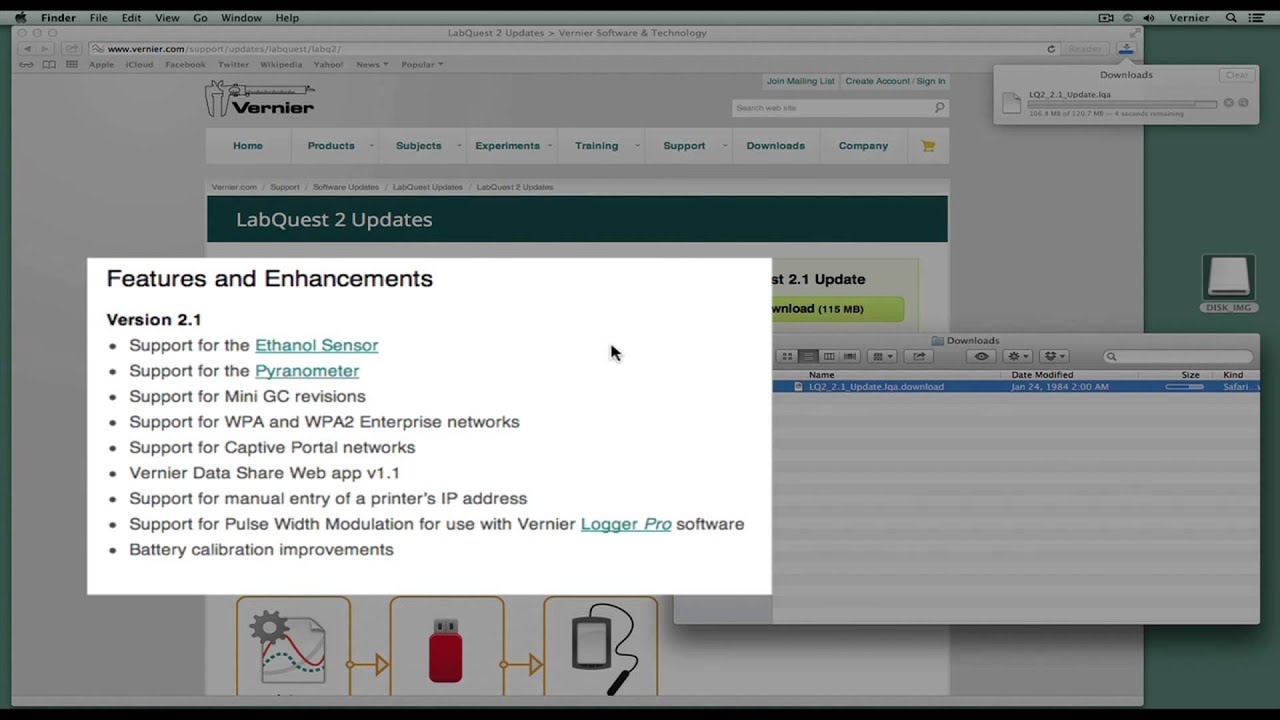Open the Go menu

(200, 17)
